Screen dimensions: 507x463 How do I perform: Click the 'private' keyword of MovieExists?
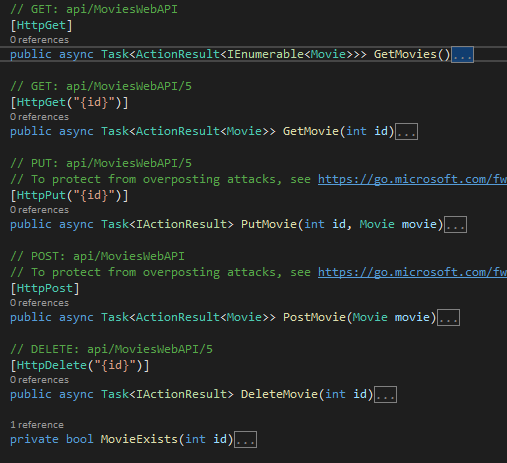coord(34,439)
